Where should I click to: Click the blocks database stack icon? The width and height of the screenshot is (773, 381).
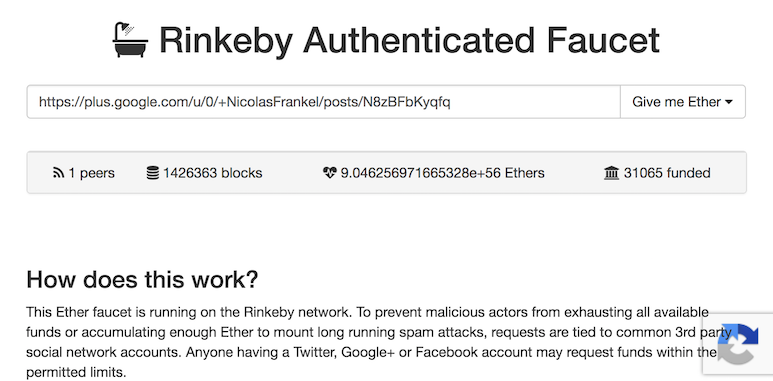tap(153, 173)
